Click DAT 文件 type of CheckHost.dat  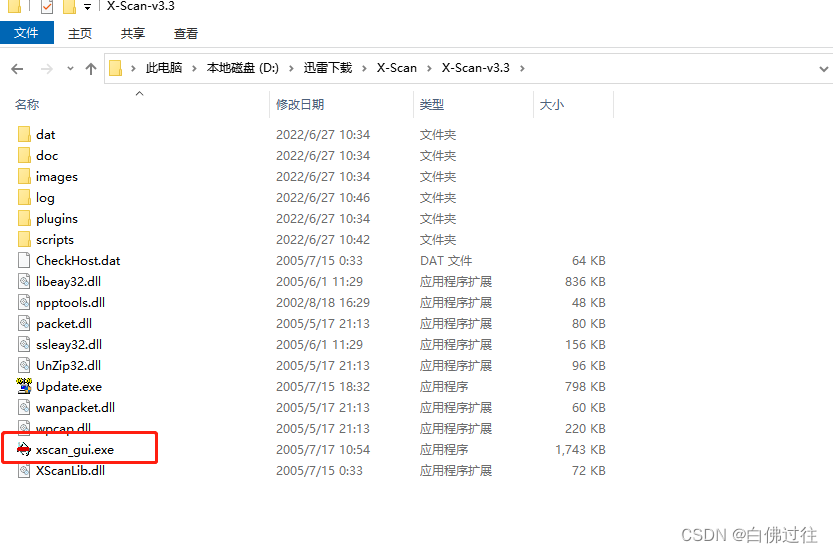[446, 260]
